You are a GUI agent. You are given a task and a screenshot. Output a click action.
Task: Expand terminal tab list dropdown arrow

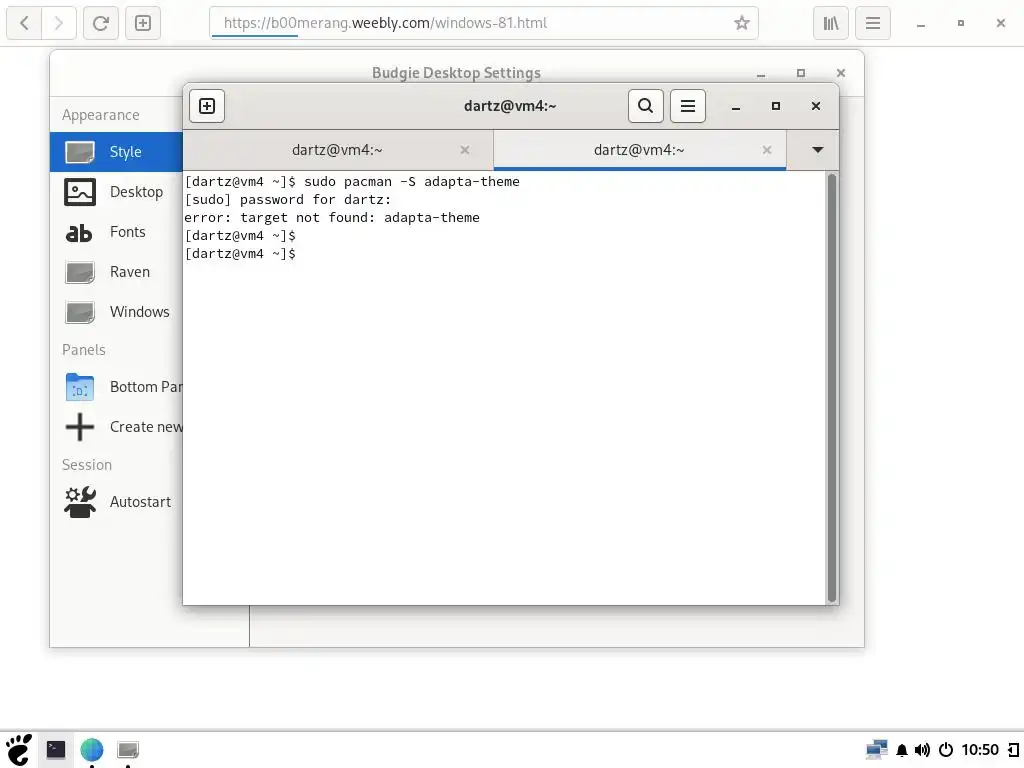pos(817,150)
